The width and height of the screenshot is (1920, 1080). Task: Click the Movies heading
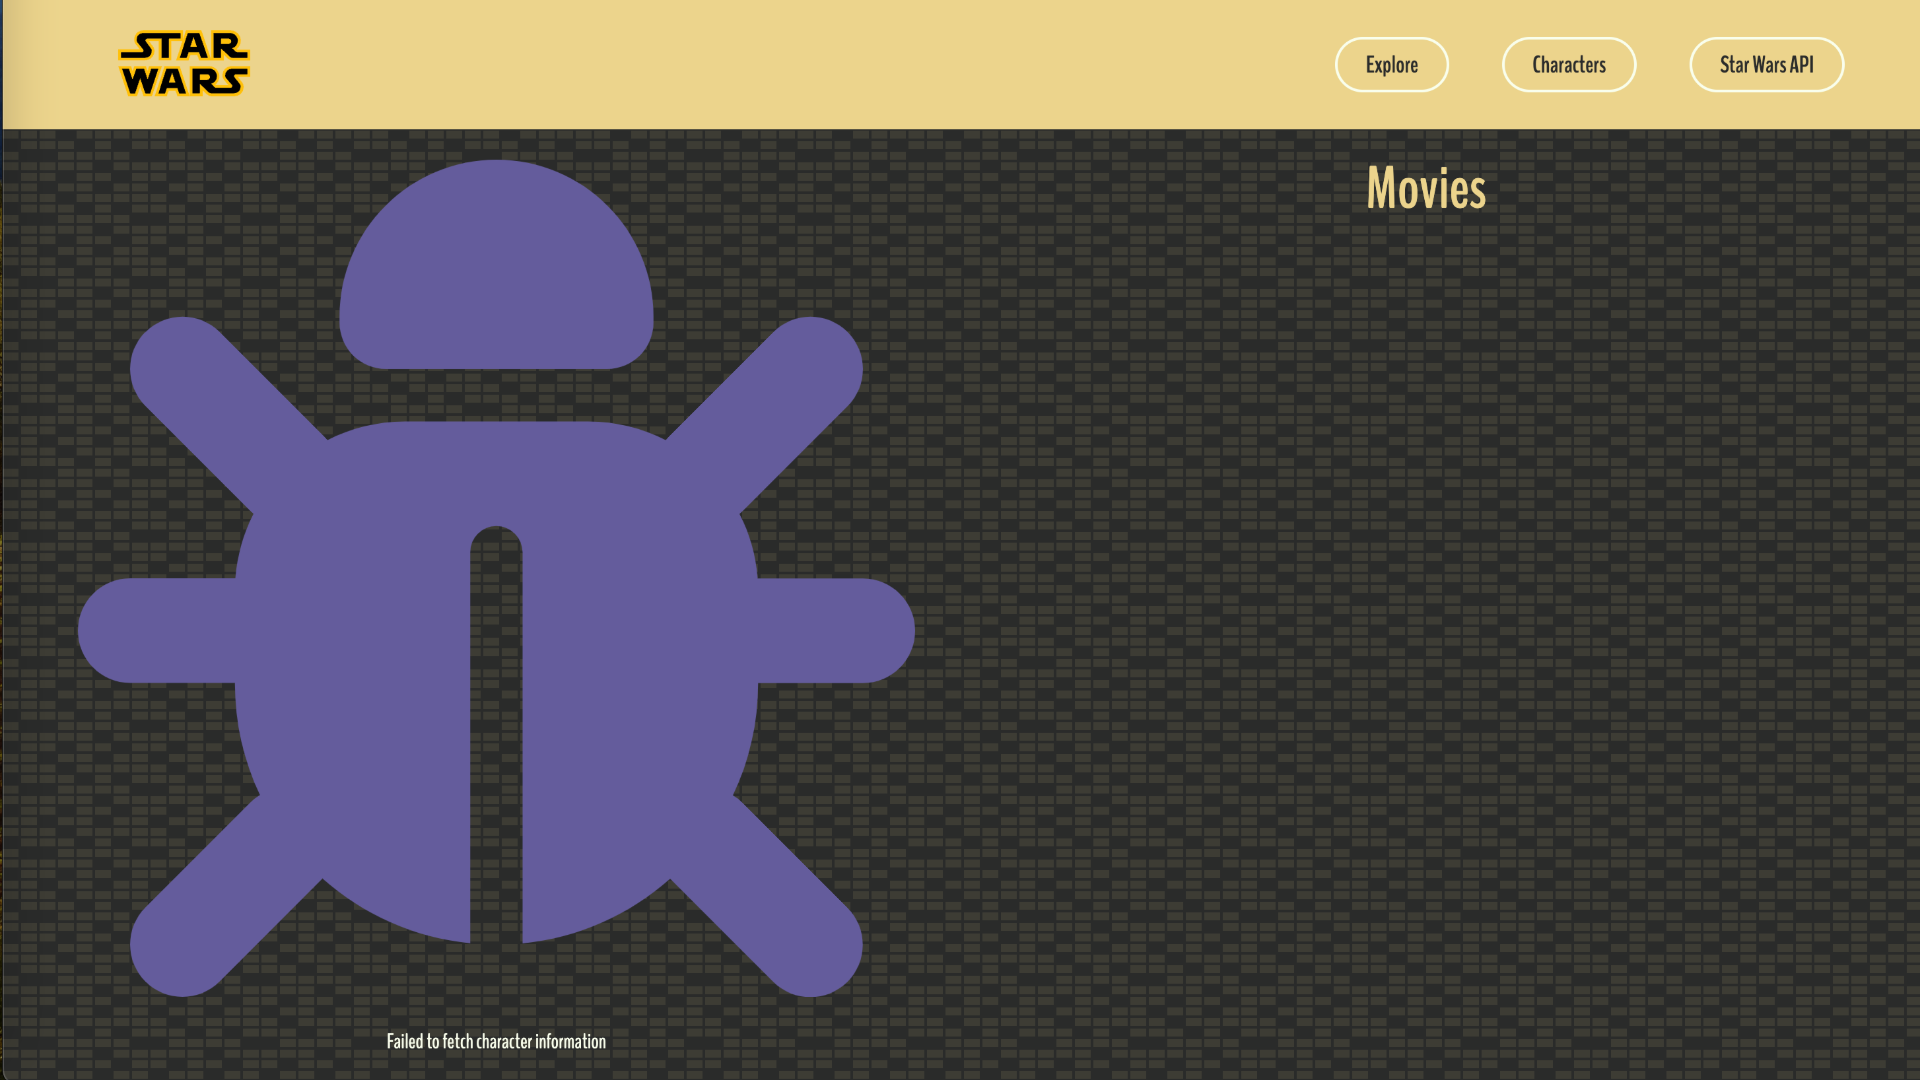(1426, 188)
